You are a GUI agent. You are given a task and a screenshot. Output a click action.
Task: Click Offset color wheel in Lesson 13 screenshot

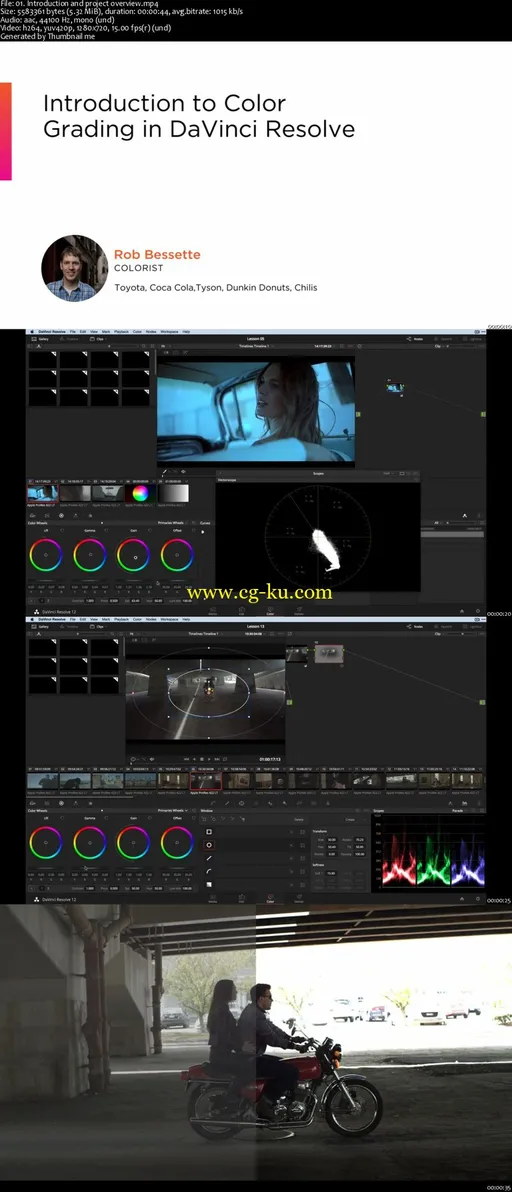(177, 842)
